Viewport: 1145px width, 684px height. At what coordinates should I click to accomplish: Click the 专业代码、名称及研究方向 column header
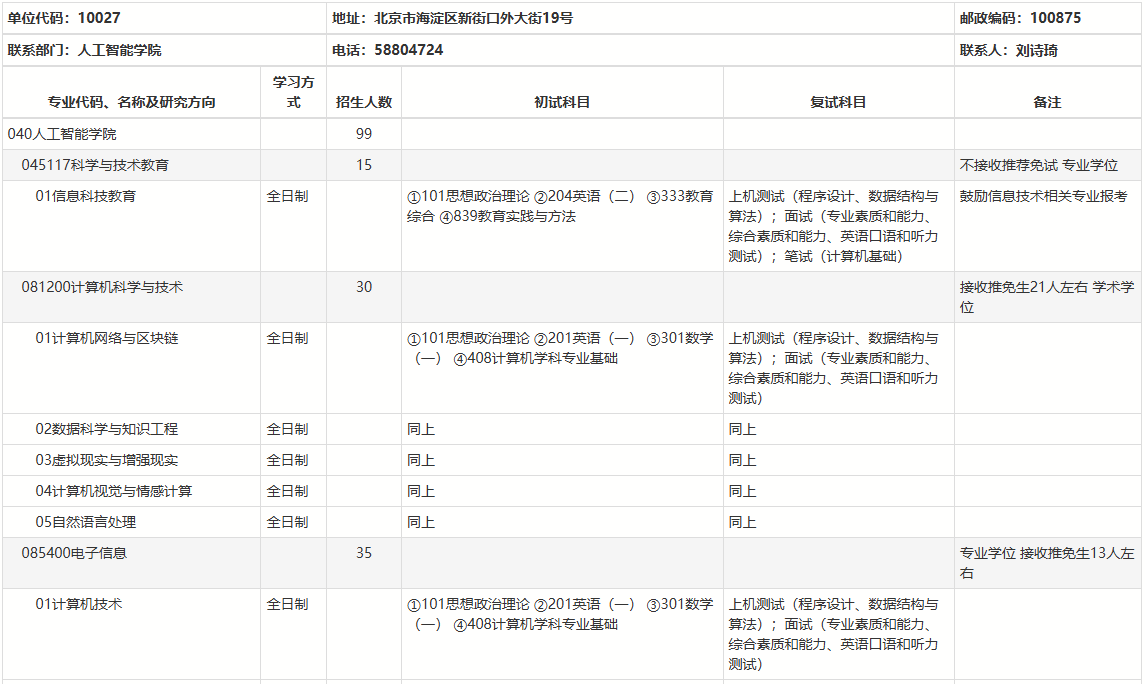(x=131, y=102)
